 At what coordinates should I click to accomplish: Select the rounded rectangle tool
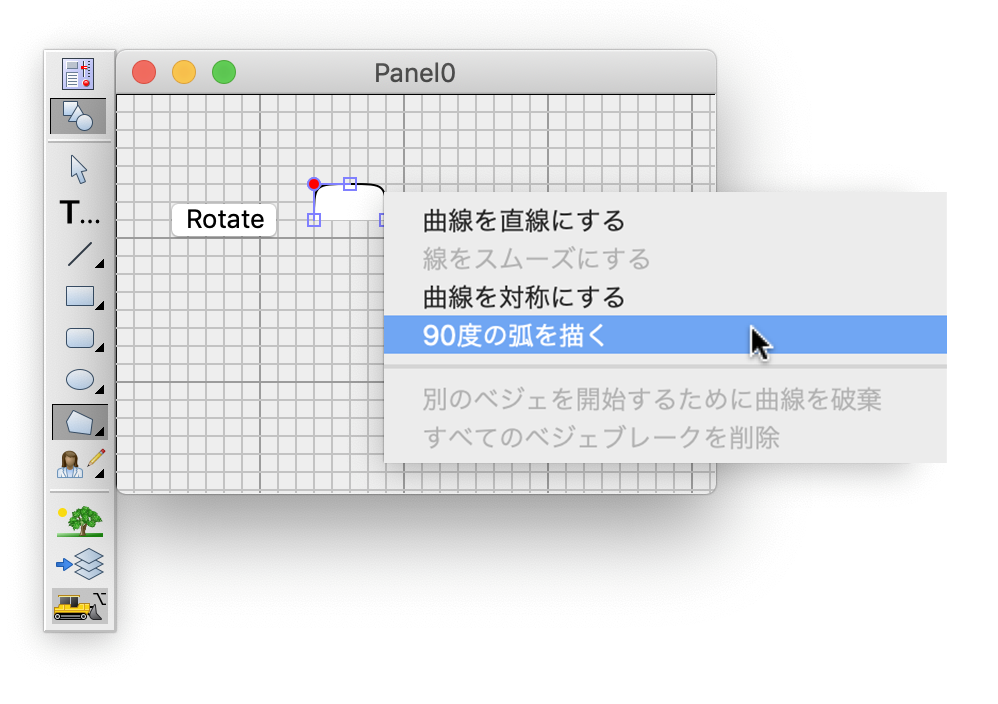(79, 338)
